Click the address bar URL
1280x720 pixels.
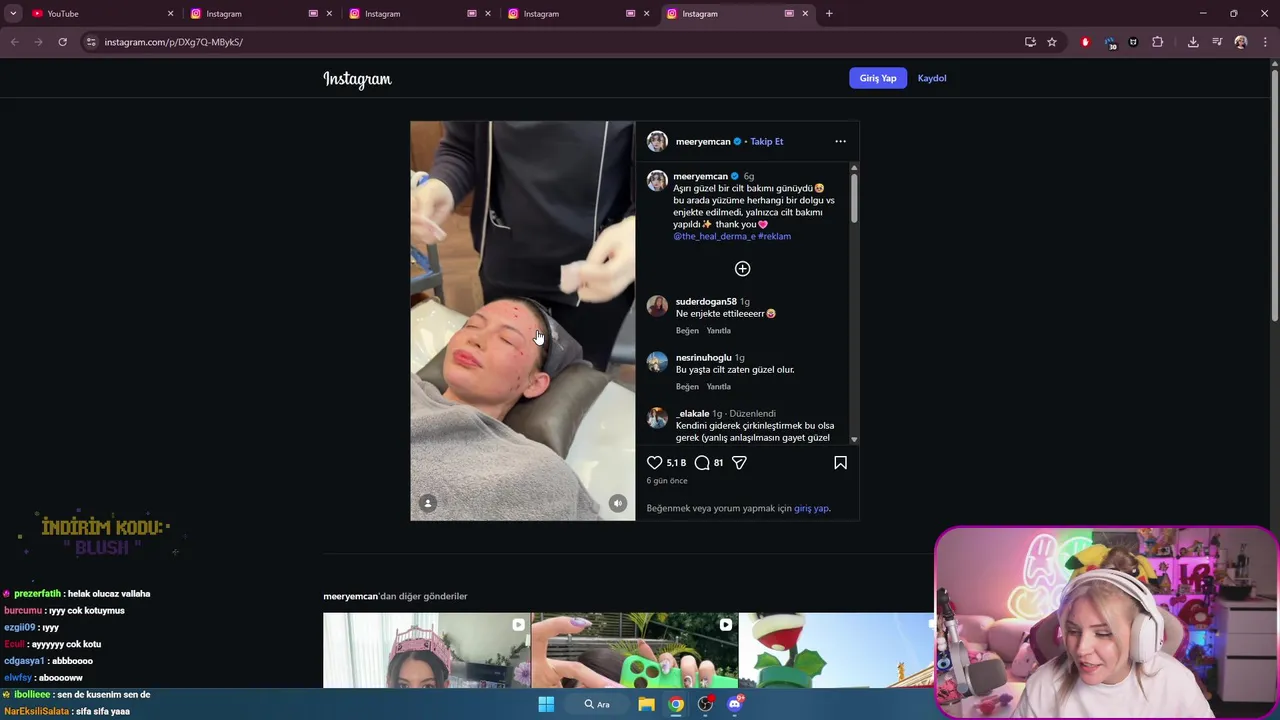click(x=174, y=42)
